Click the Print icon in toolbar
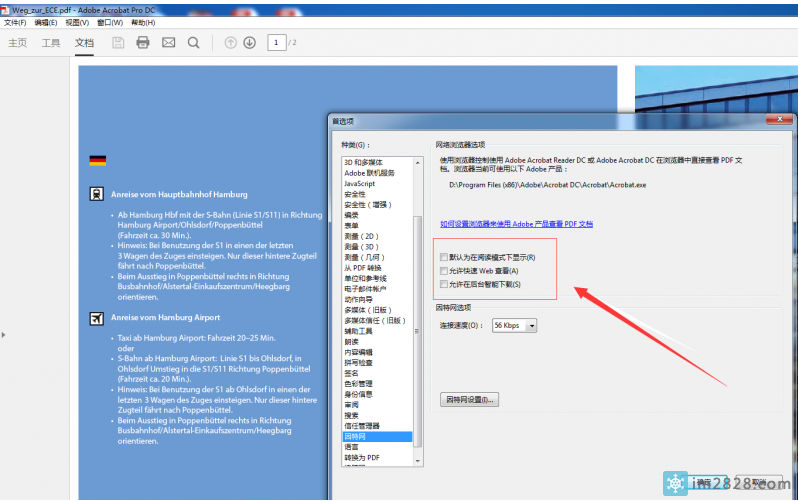Screen dimensions: 798x501 (x=143, y=43)
